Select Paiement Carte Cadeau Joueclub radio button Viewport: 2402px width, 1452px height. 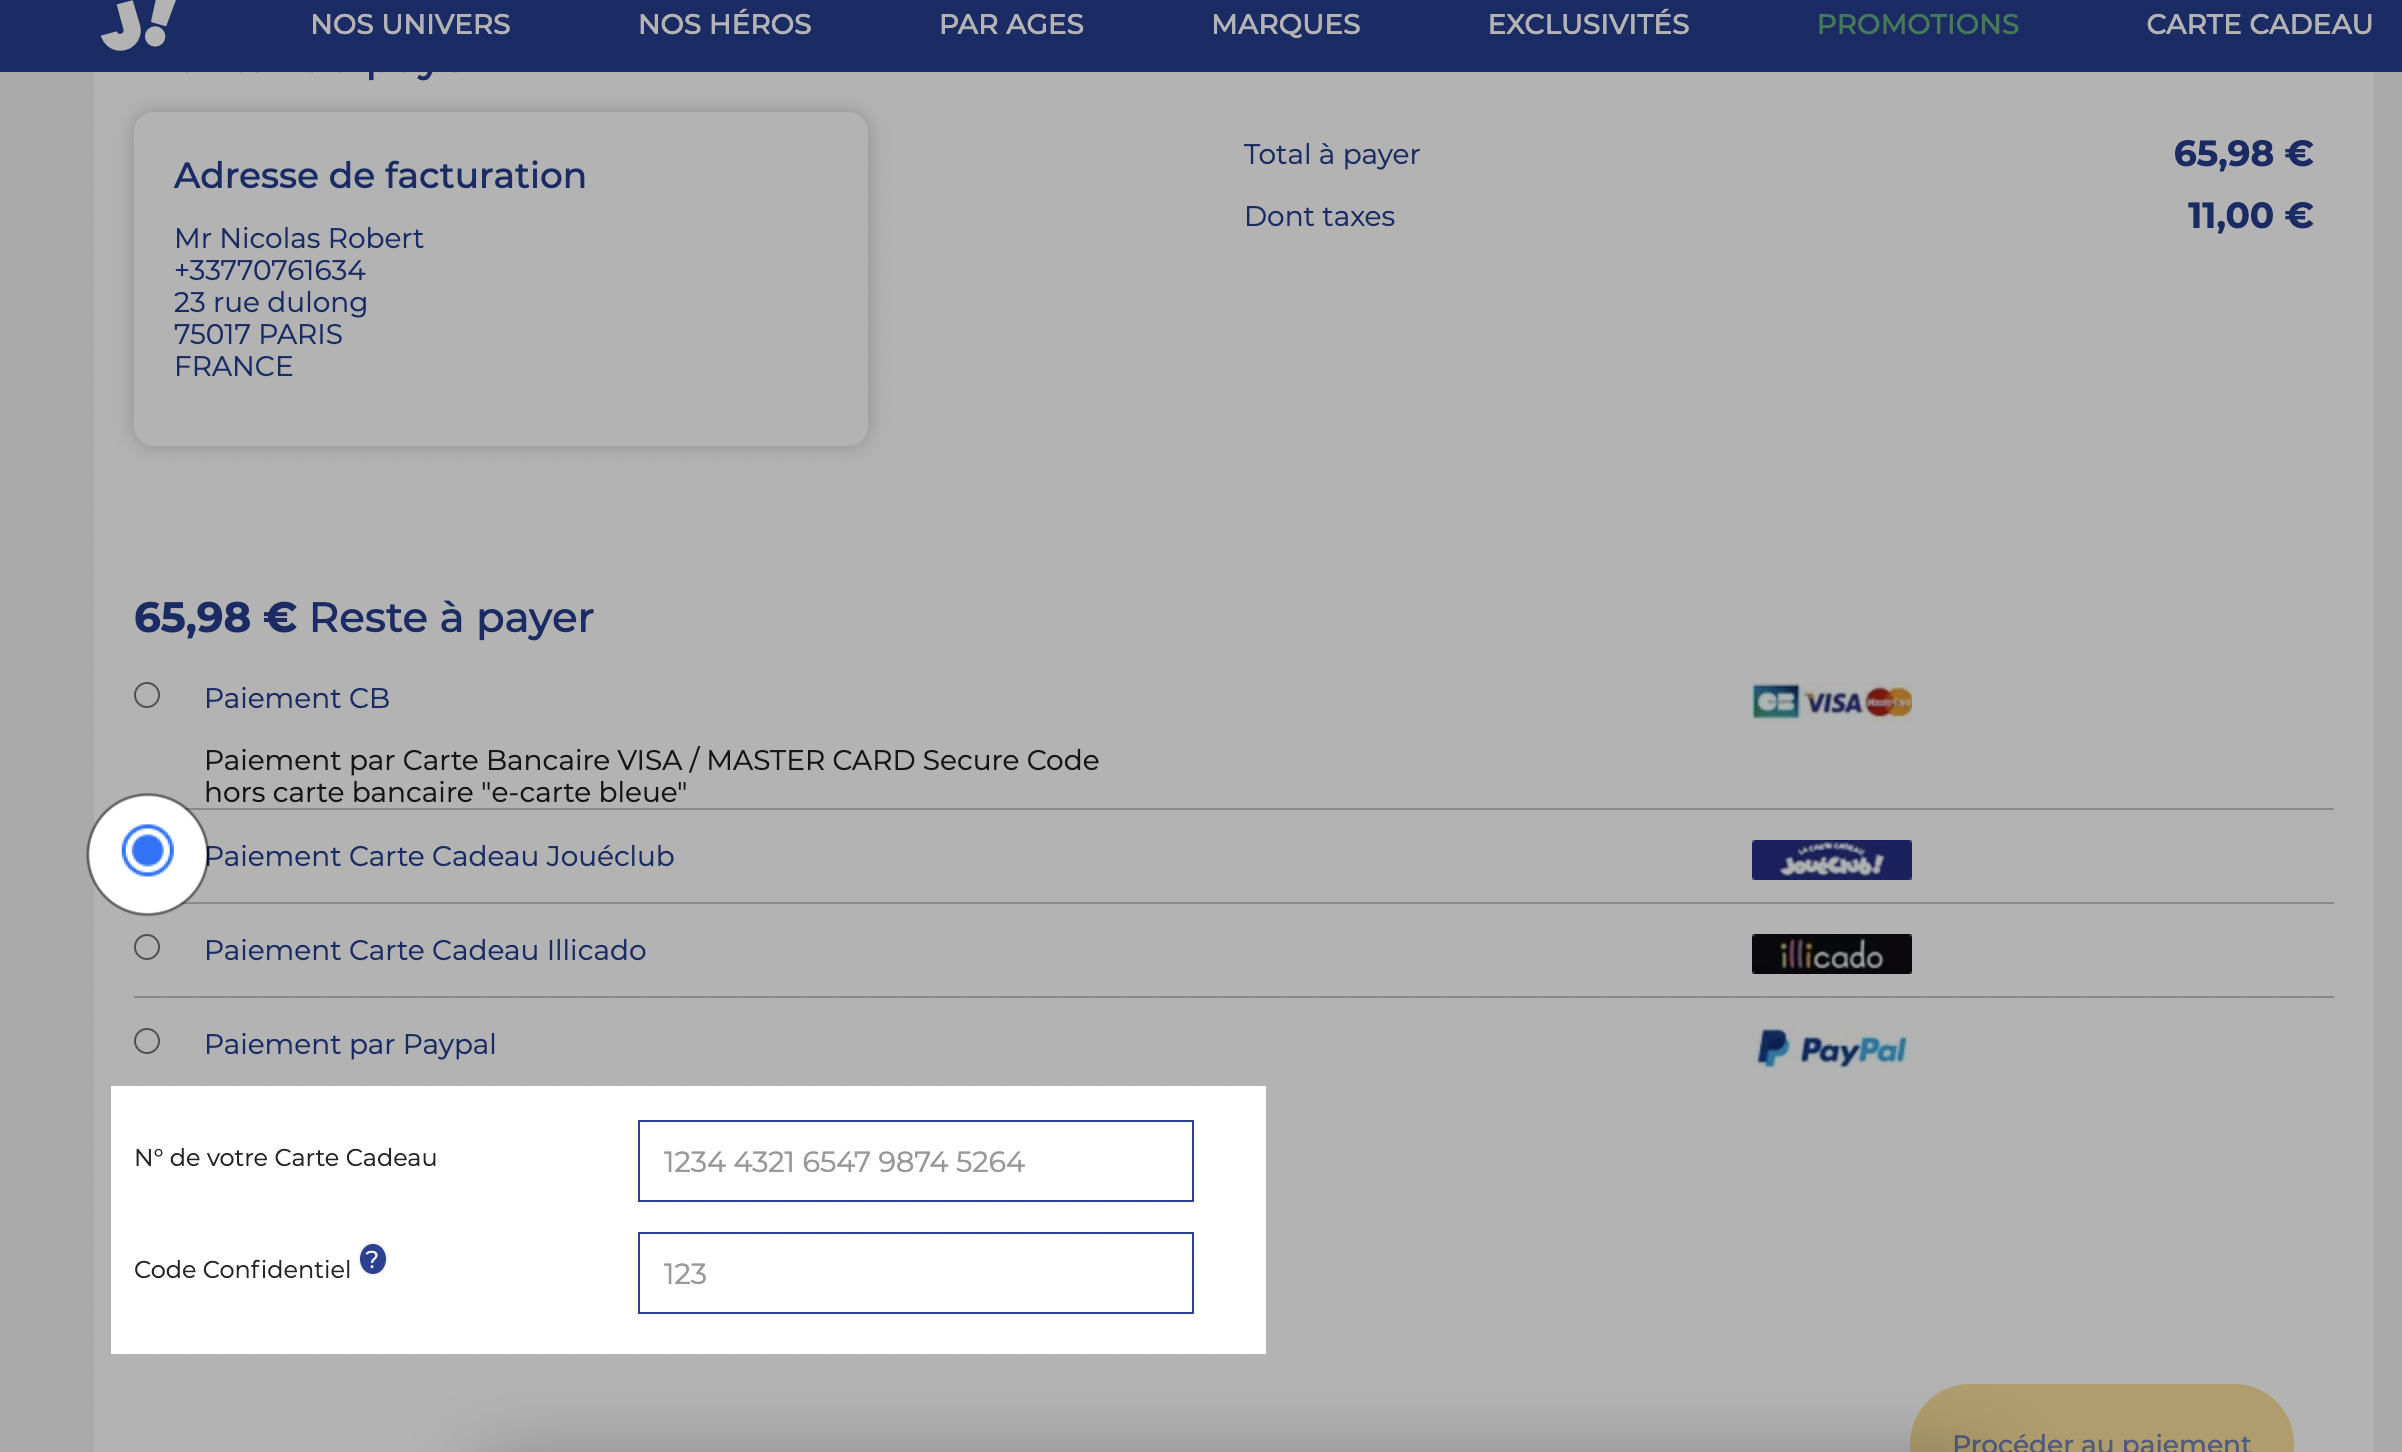pos(148,851)
